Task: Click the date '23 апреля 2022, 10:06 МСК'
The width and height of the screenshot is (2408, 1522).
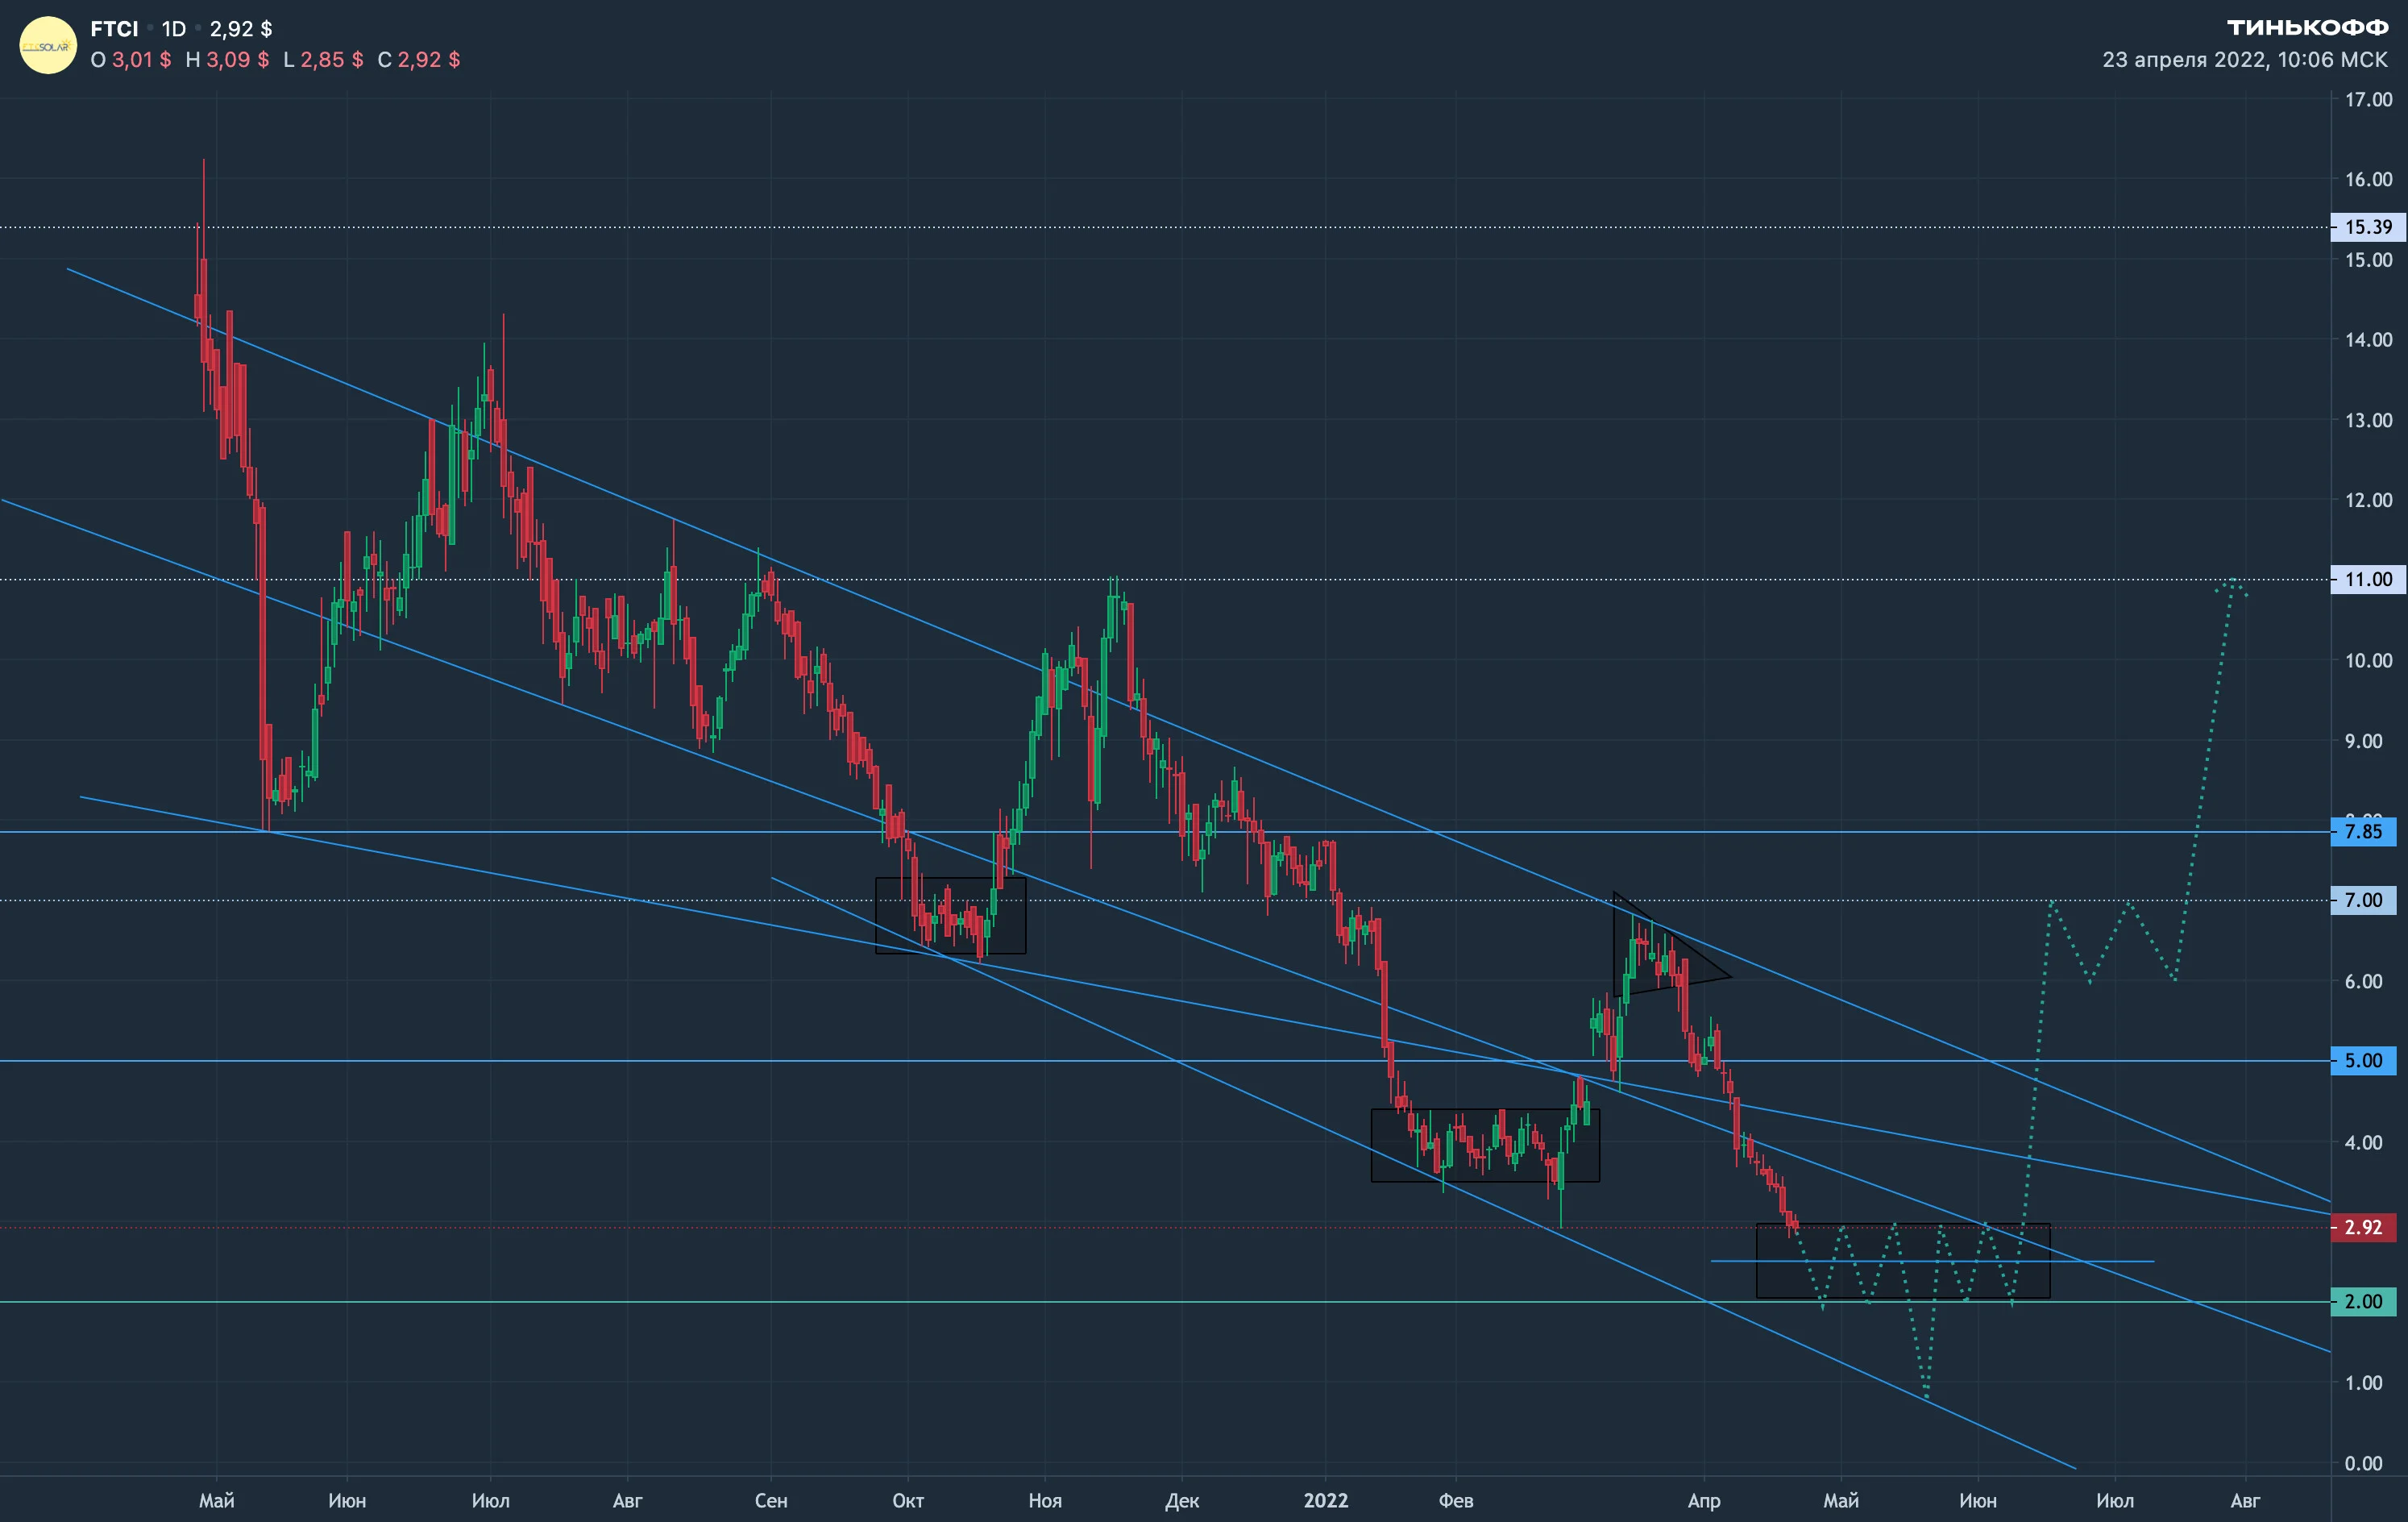Action: coord(2245,60)
